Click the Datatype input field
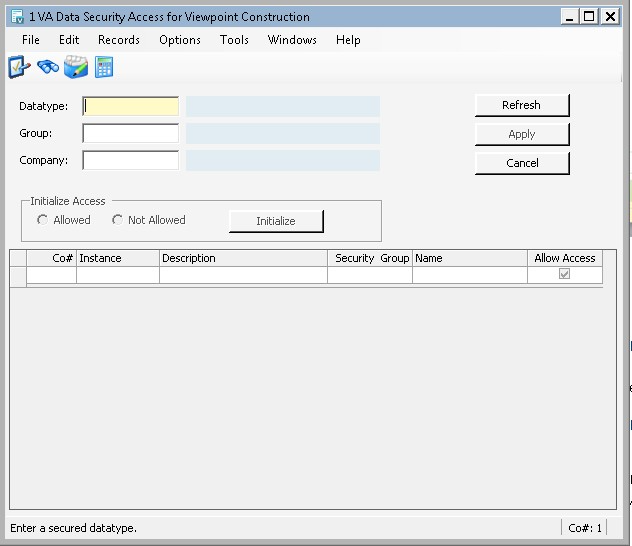Viewport: 632px width, 546px height. point(131,106)
